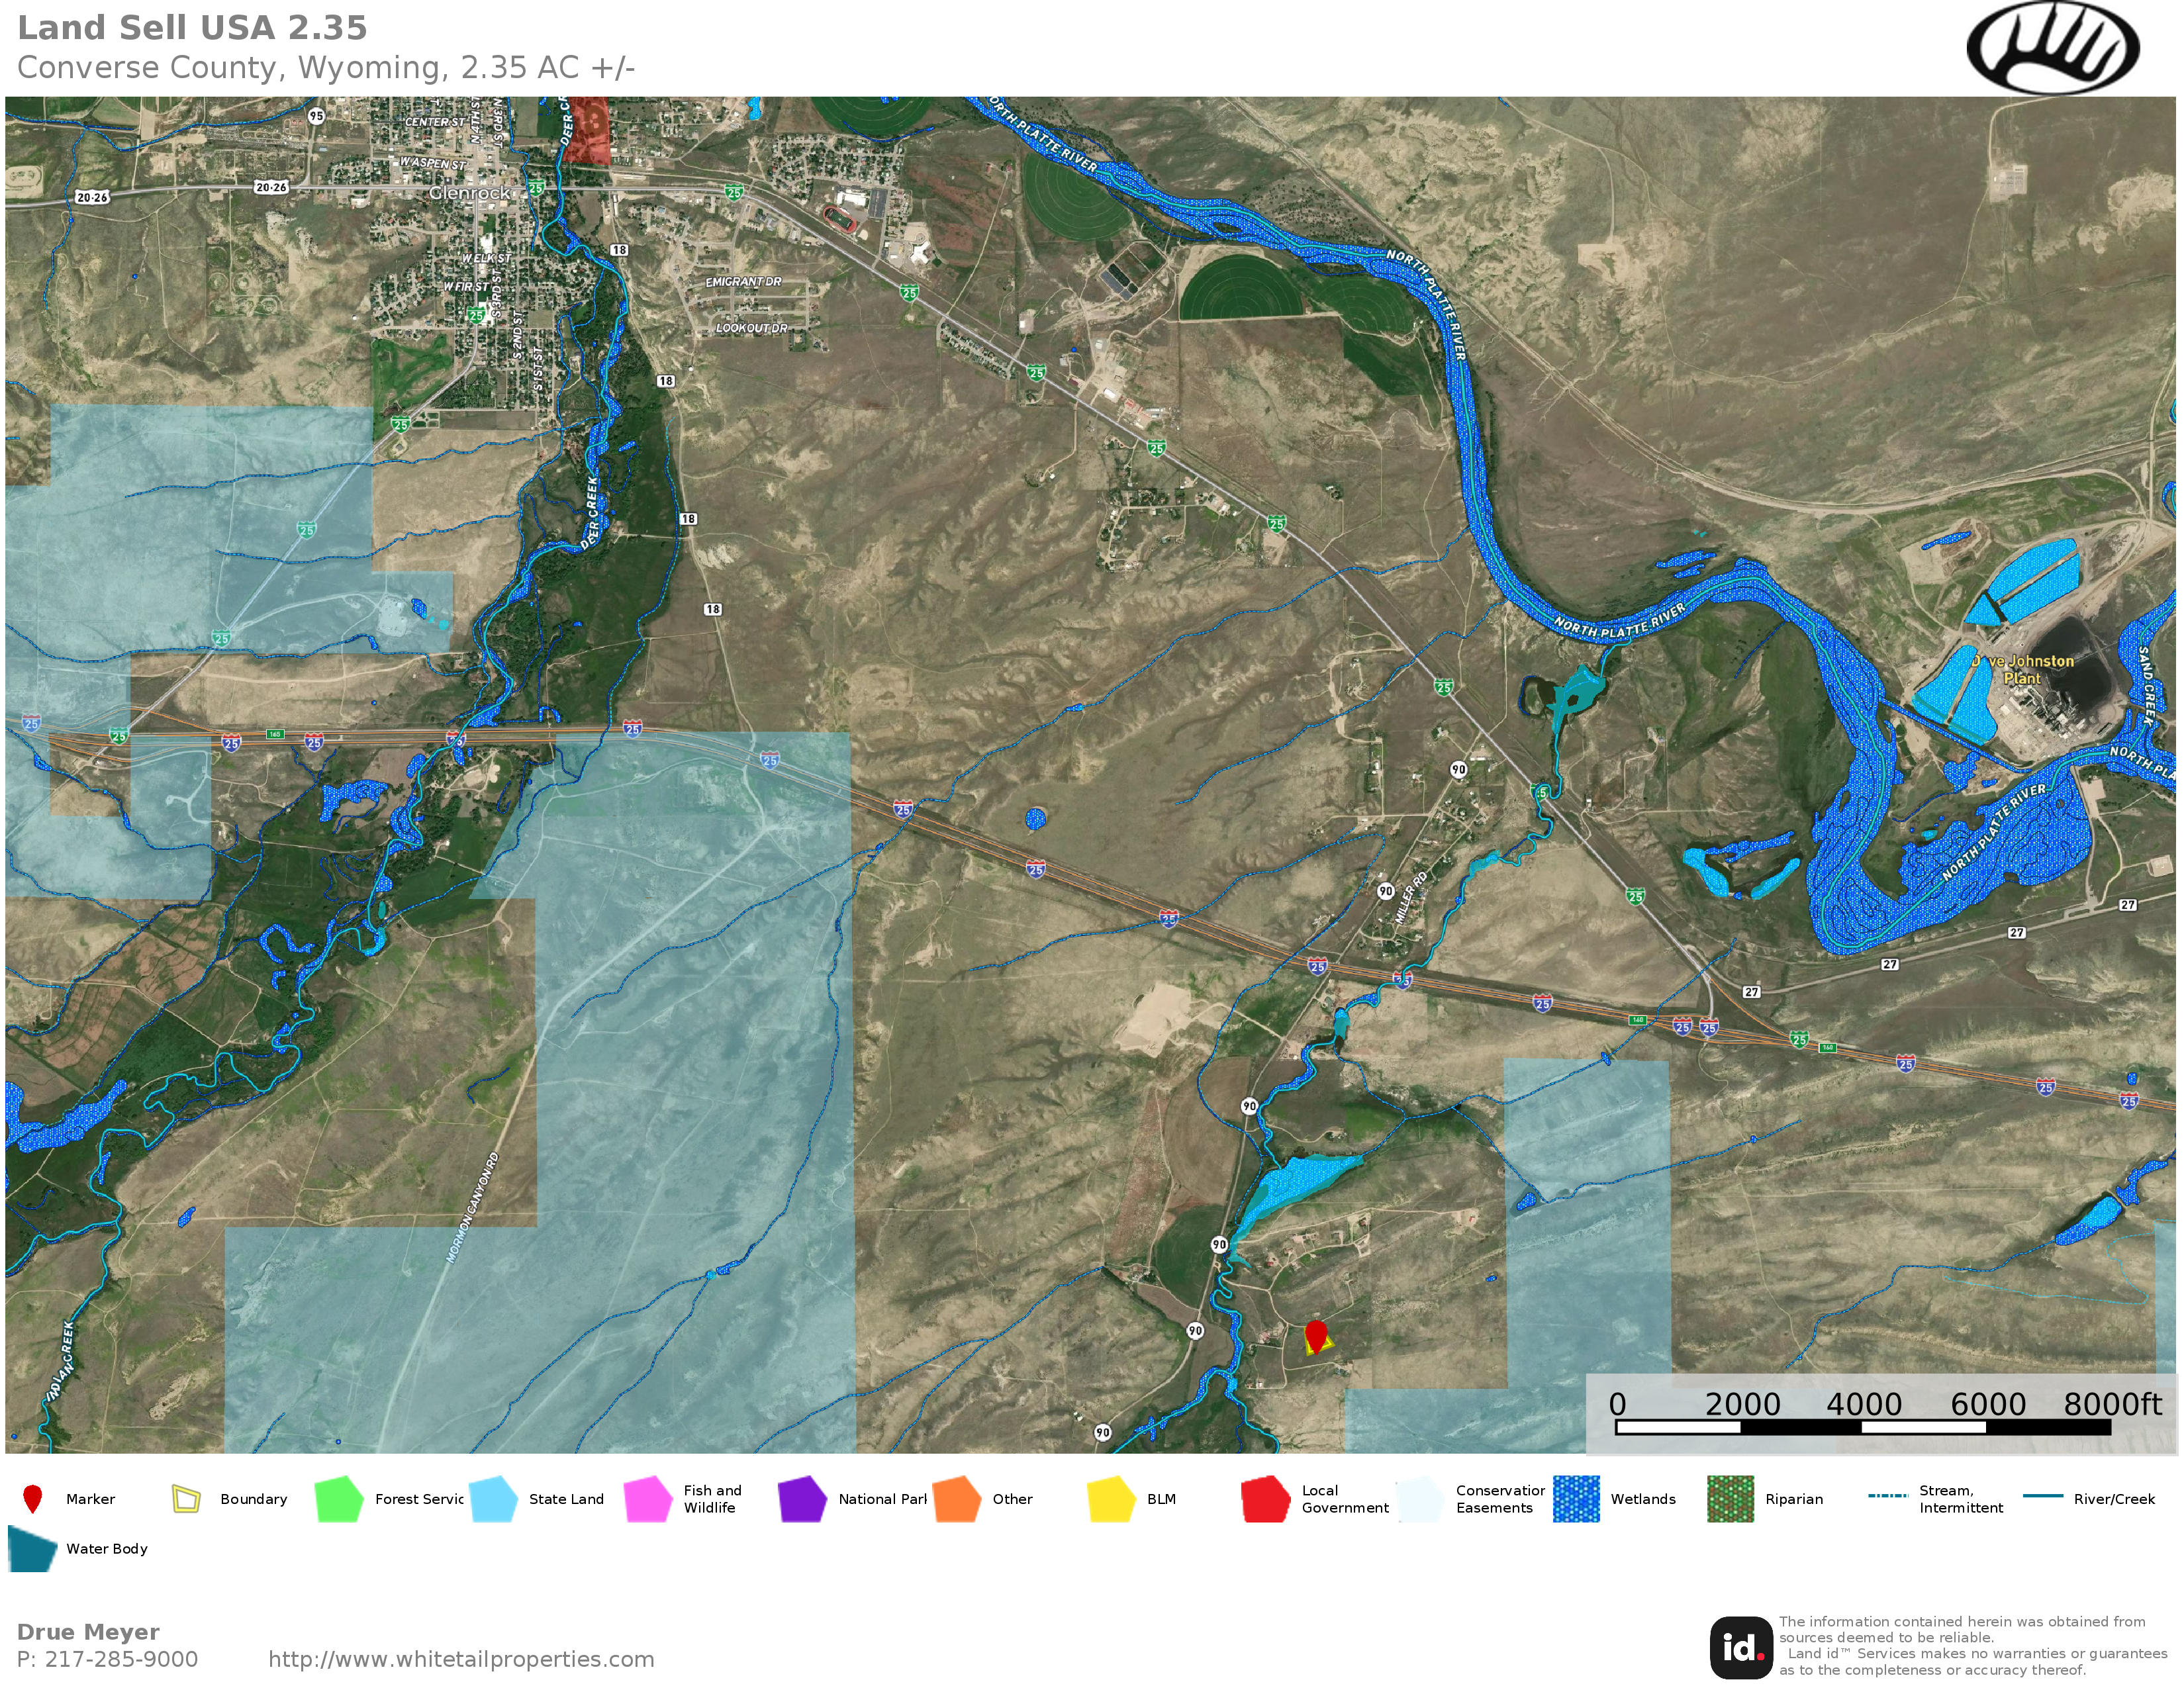Click the Glenrock town label on map
This screenshot has height=1688, width=2184.
[469, 193]
